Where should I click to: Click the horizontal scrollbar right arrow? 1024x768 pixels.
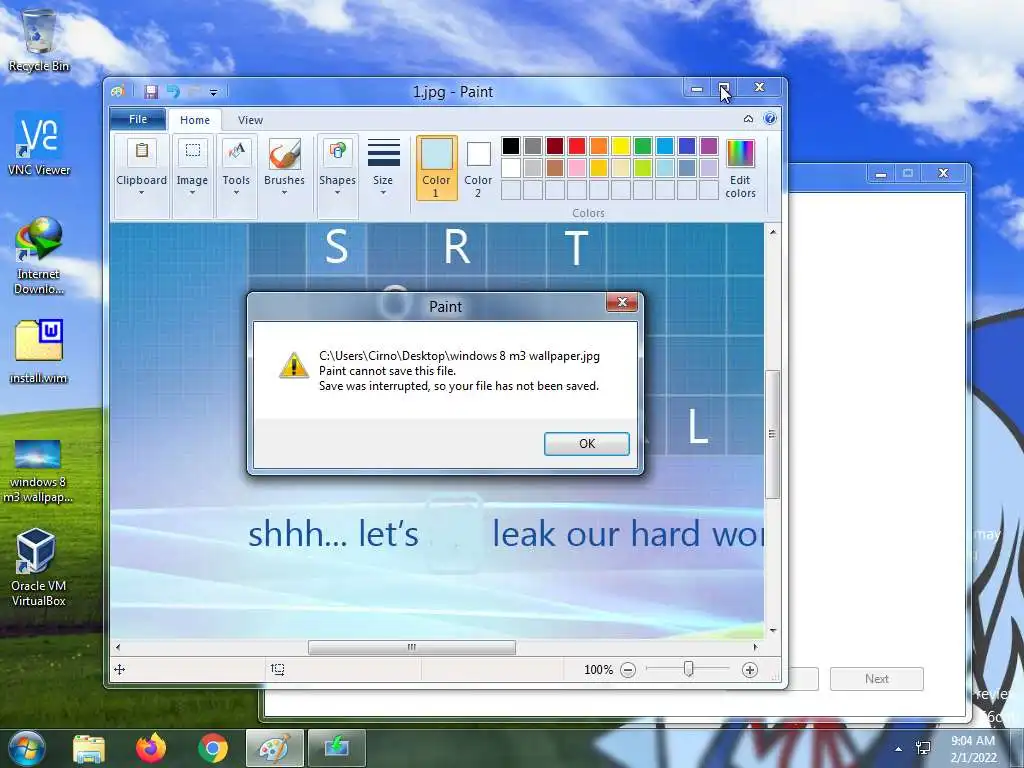(756, 647)
